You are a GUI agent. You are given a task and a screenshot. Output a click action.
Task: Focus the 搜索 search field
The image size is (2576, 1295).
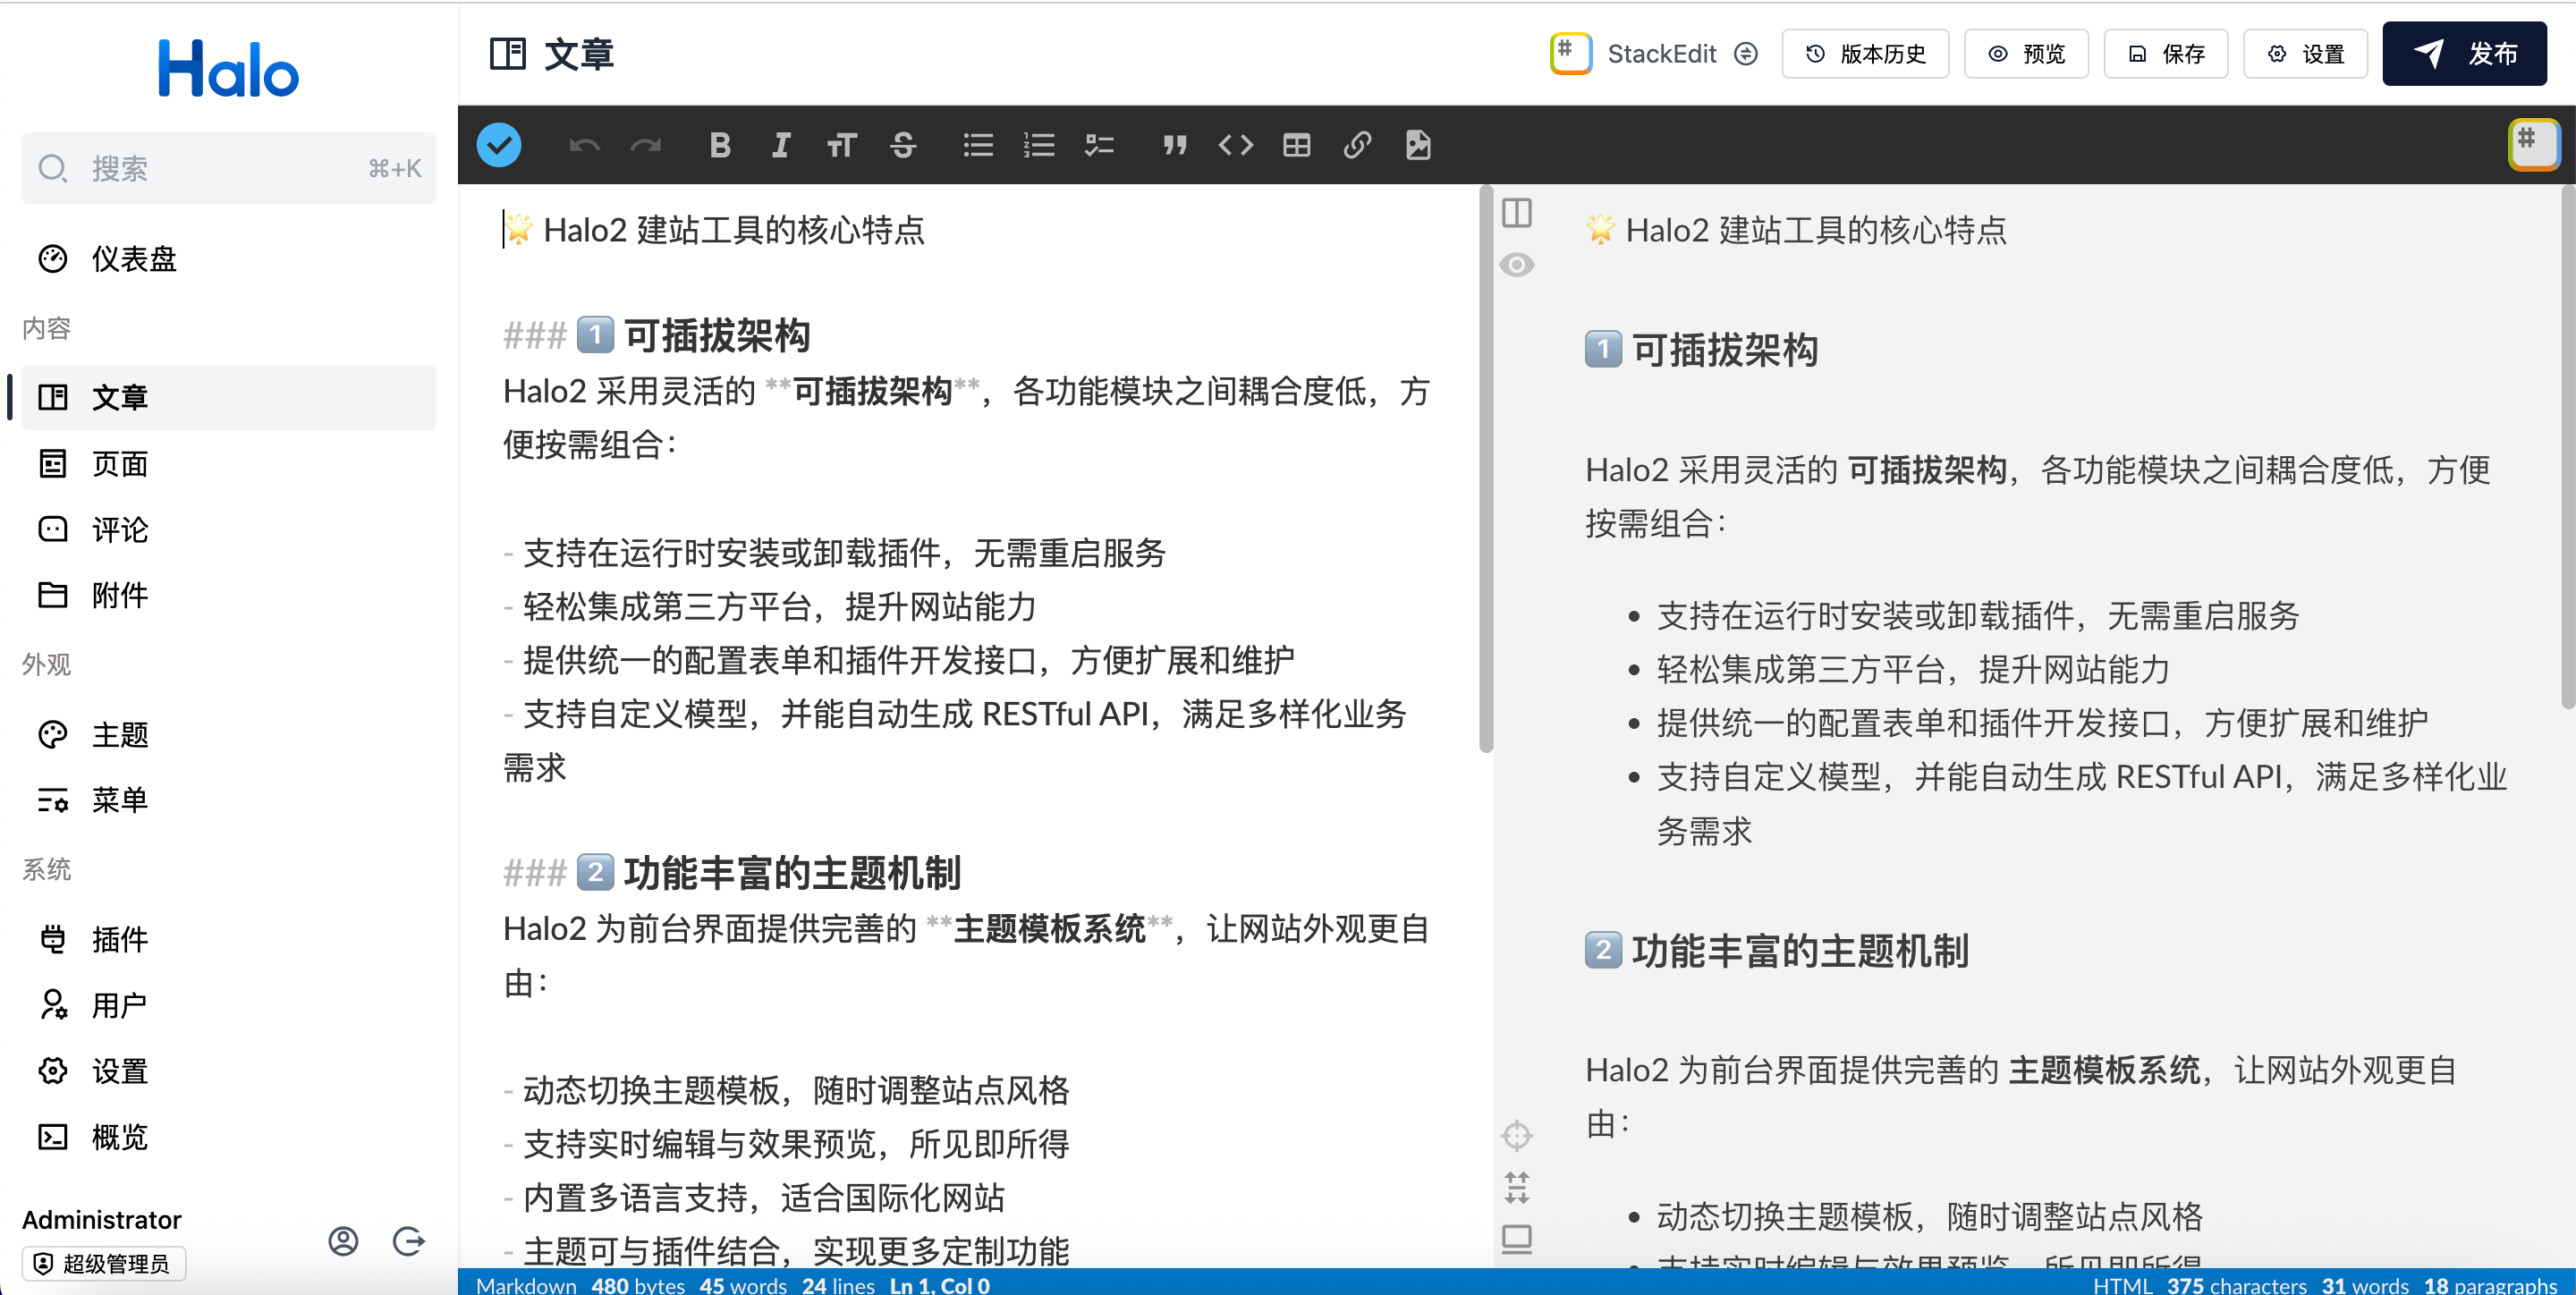[228, 168]
